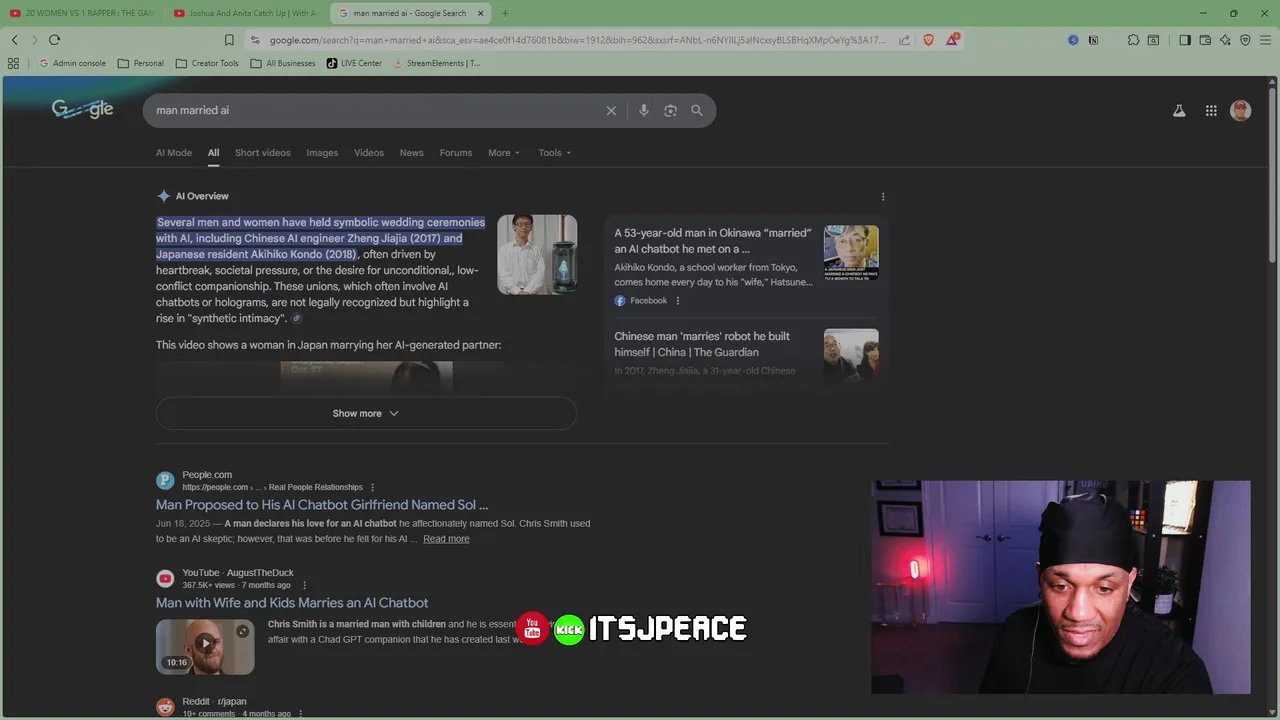
Task: Switch to the 20 WOMEN VS 1 RAPPER tab
Action: click(x=82, y=13)
